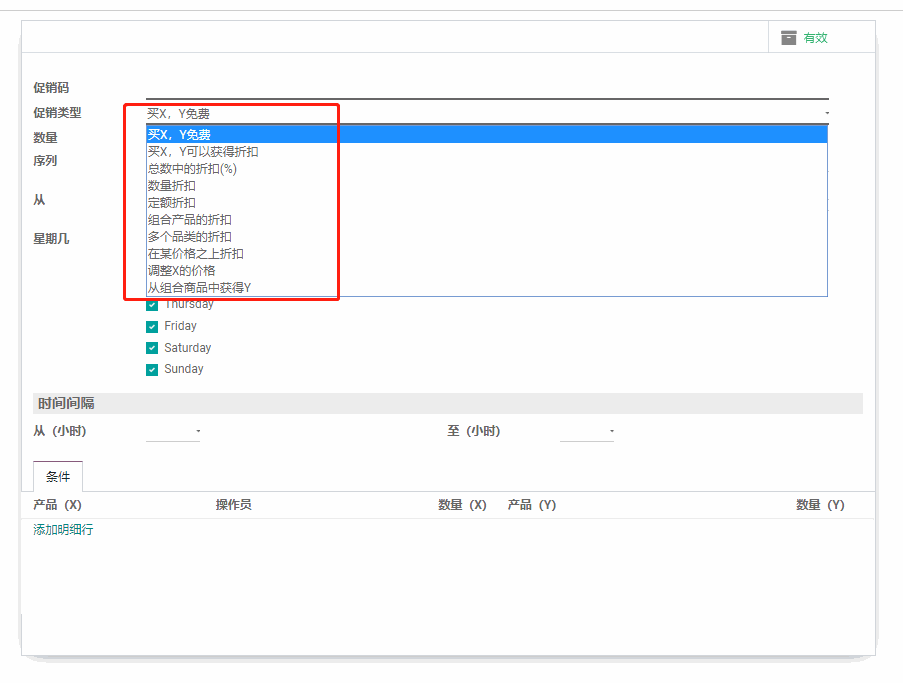Click the 促销码 input field
The width and height of the screenshot is (903, 683).
487,88
